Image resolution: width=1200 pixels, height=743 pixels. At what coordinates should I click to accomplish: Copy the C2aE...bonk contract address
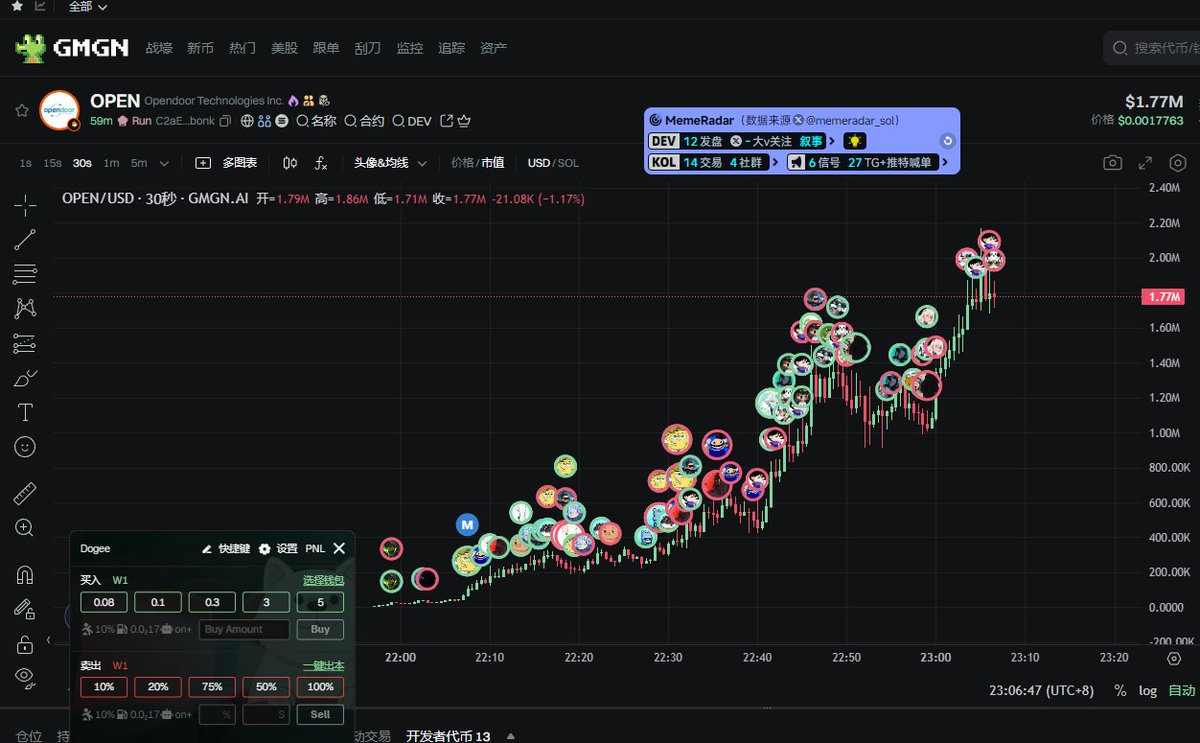[225, 121]
